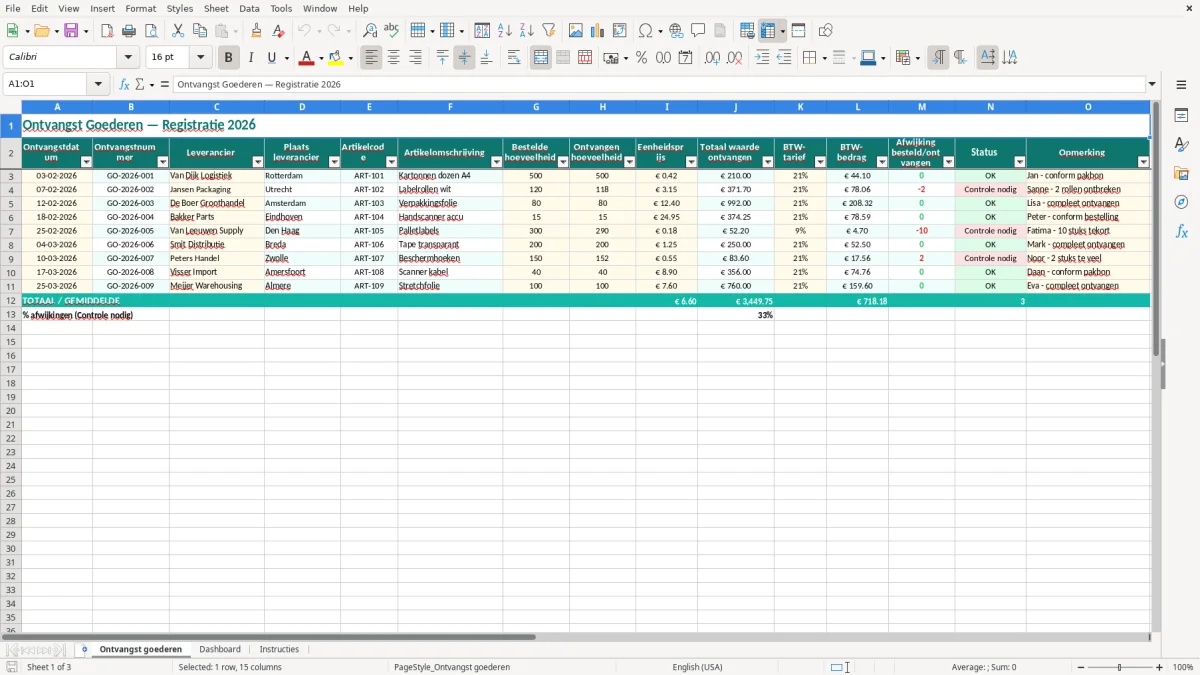Toggle Center Vertically alignment
The image size is (1200, 675).
click(464, 58)
